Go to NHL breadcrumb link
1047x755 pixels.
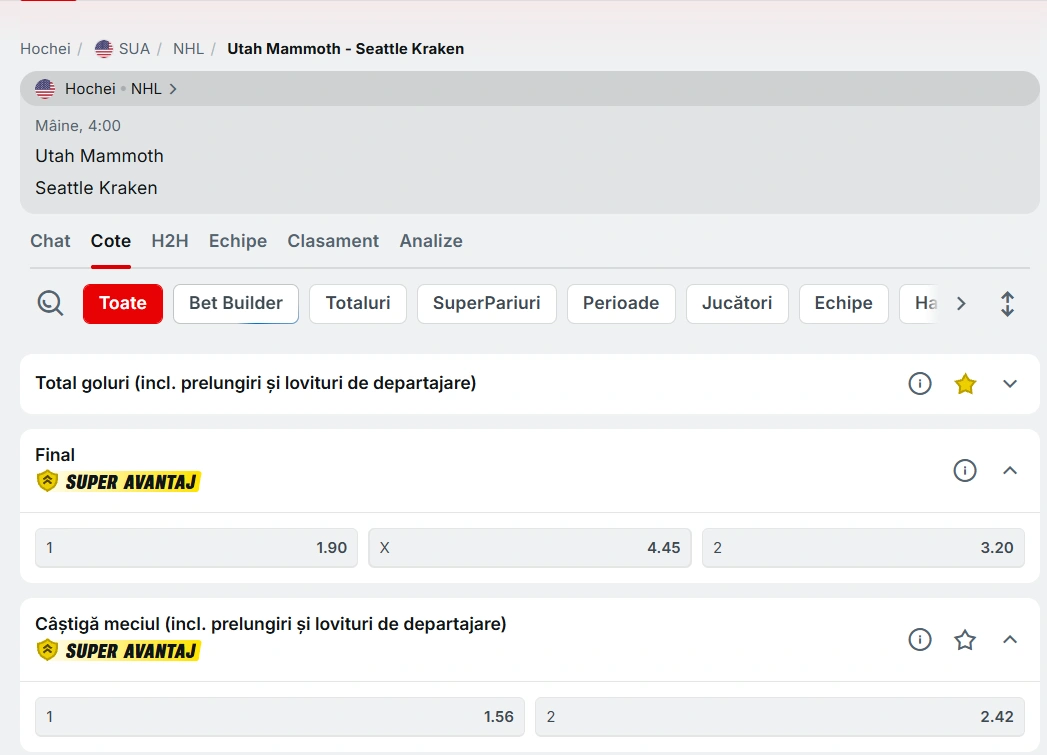[x=188, y=49]
